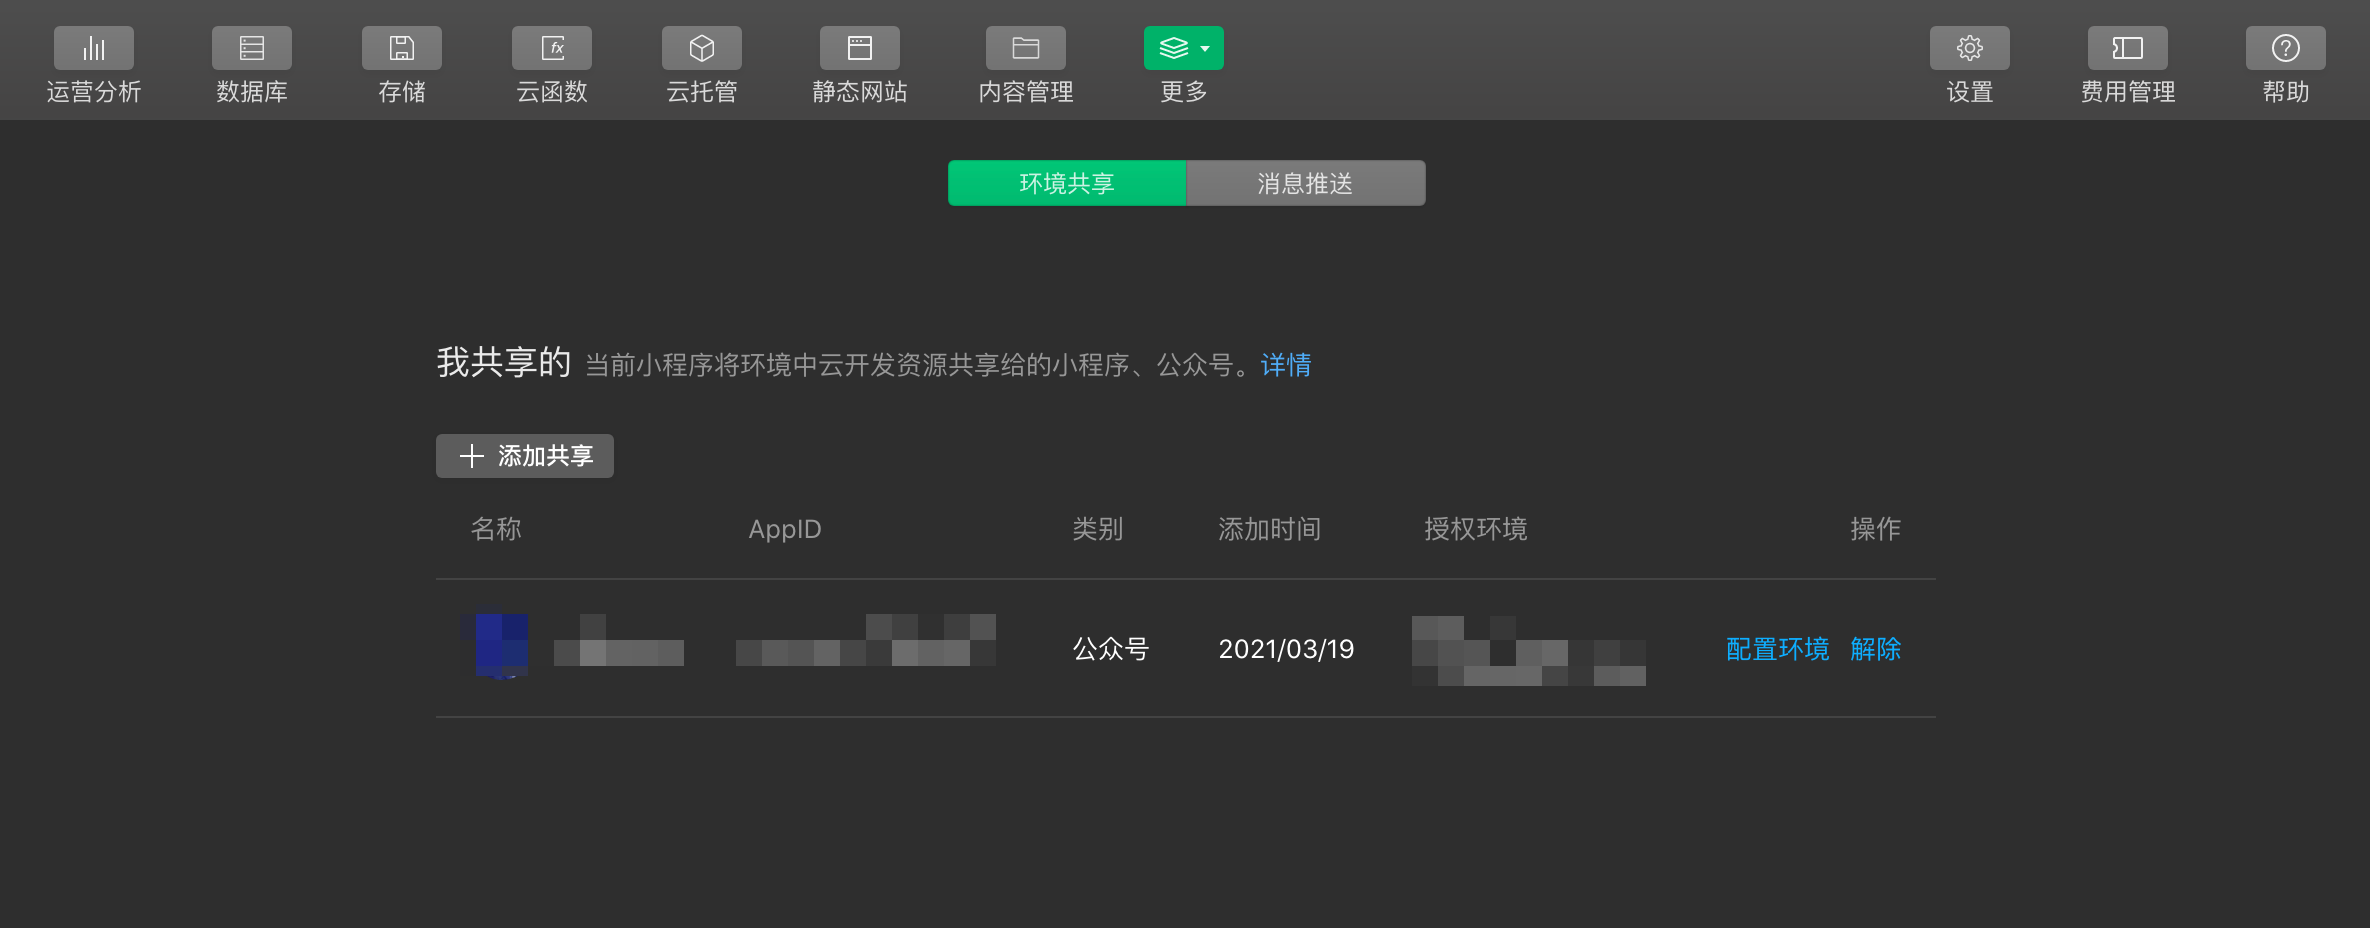
Task: Switch to the 消息推送 tab
Action: pos(1305,183)
